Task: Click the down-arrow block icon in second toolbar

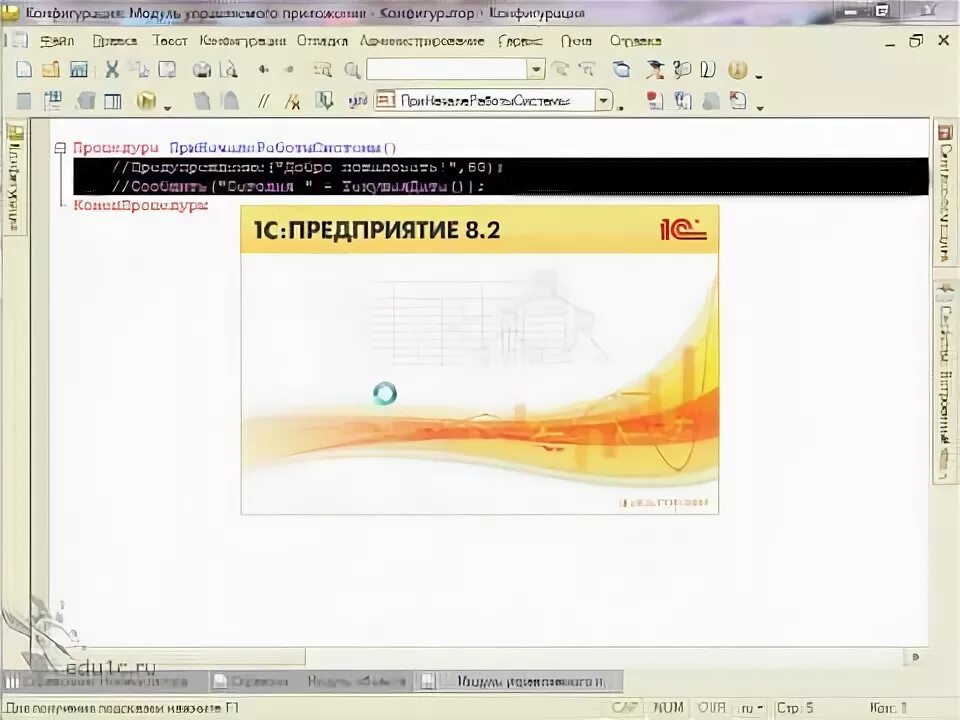Action: tap(324, 100)
